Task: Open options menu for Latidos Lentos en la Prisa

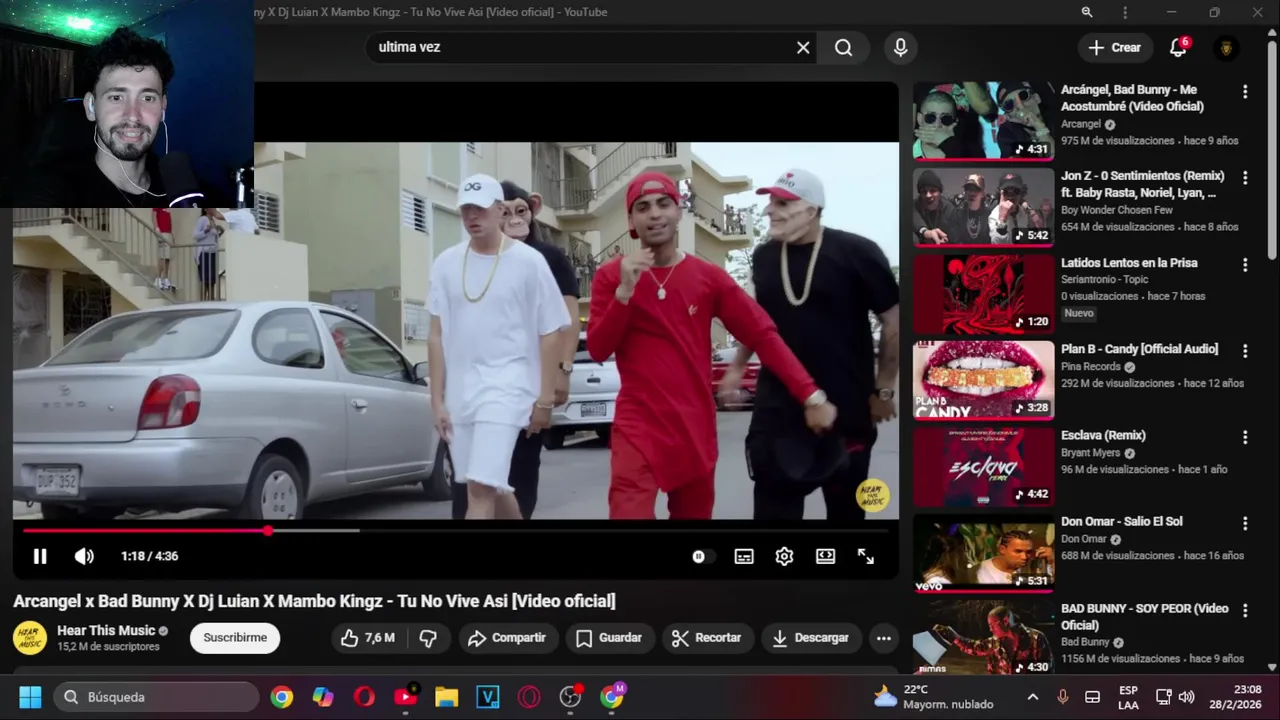Action: (x=1245, y=265)
